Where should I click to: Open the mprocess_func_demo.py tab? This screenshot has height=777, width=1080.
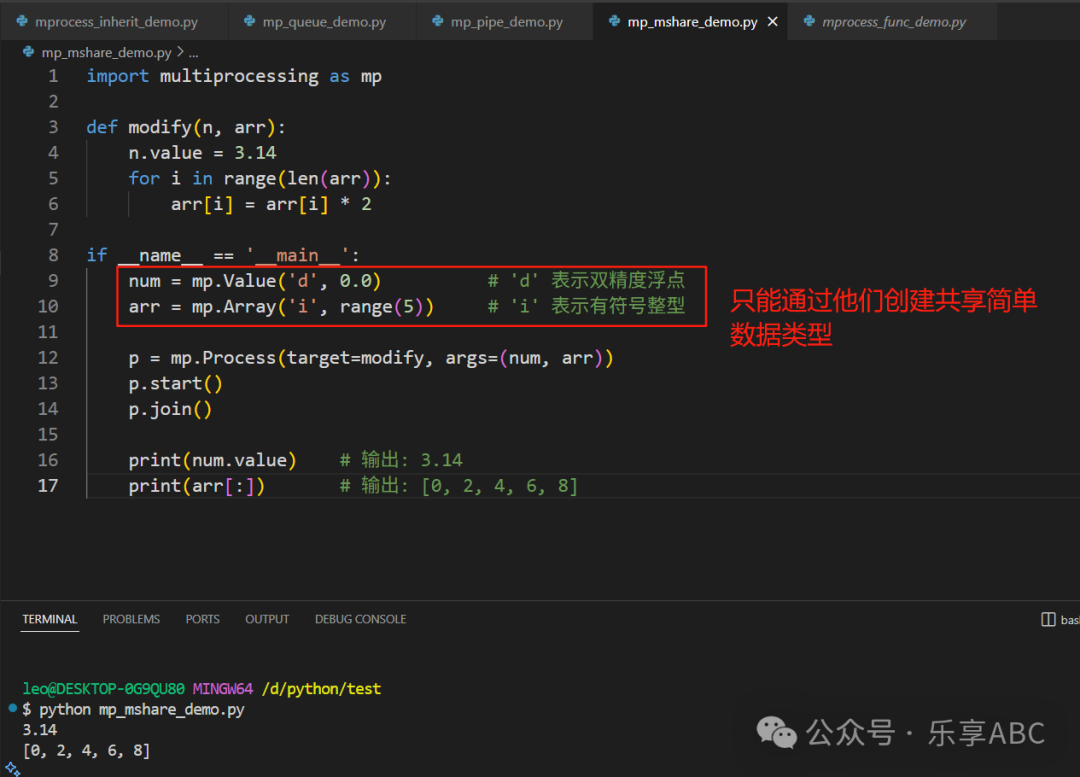coord(893,21)
